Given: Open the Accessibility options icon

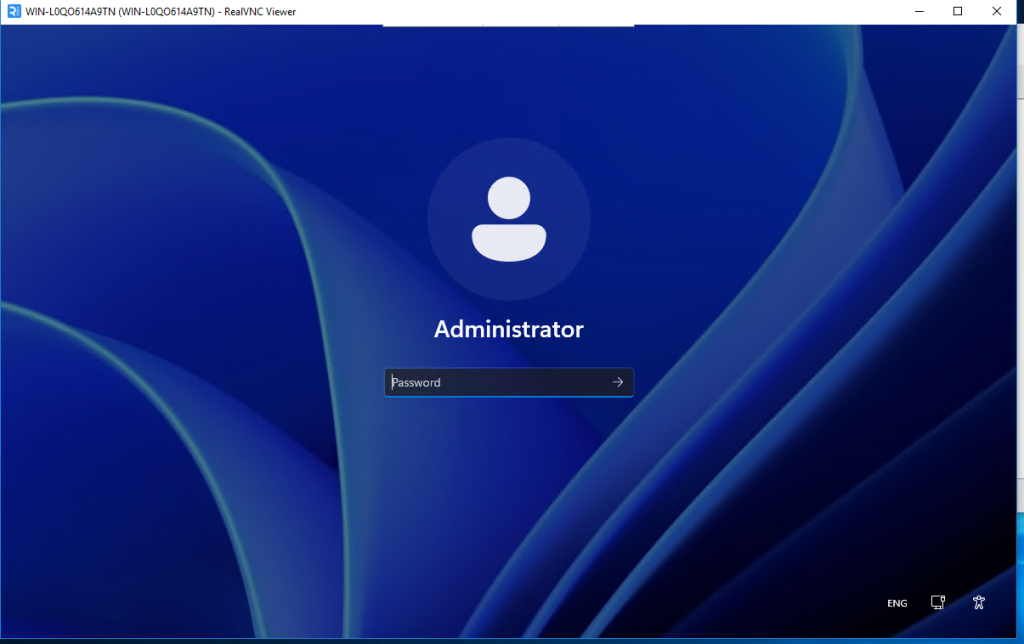Looking at the screenshot, I should 978,602.
